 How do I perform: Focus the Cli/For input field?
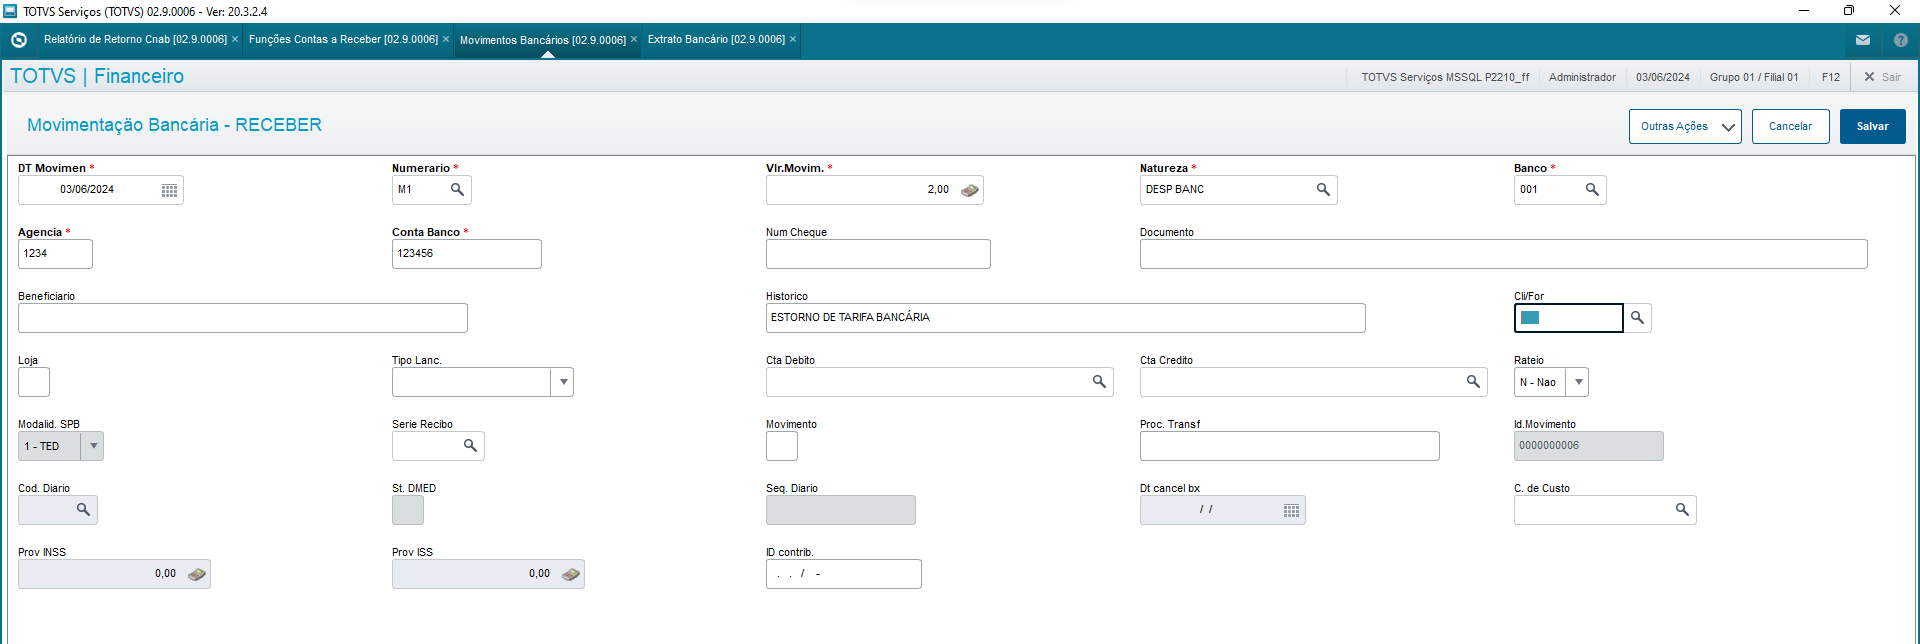(x=1568, y=318)
